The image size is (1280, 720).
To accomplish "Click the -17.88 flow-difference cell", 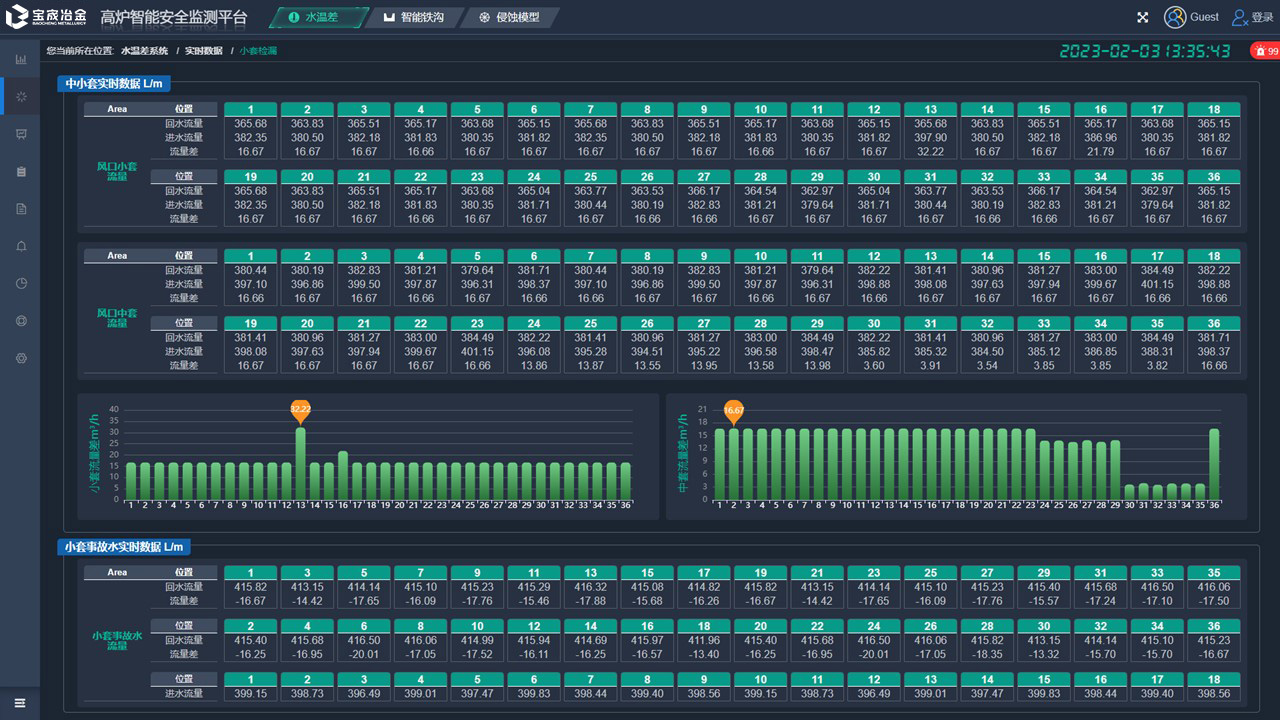I will click(x=591, y=601).
